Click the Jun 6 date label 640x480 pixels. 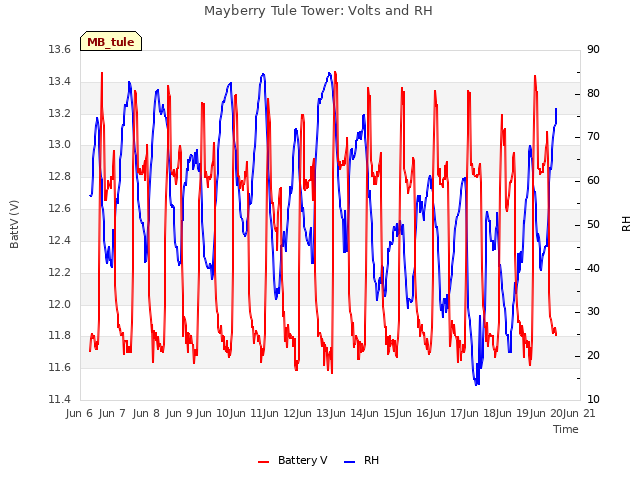(x=79, y=413)
